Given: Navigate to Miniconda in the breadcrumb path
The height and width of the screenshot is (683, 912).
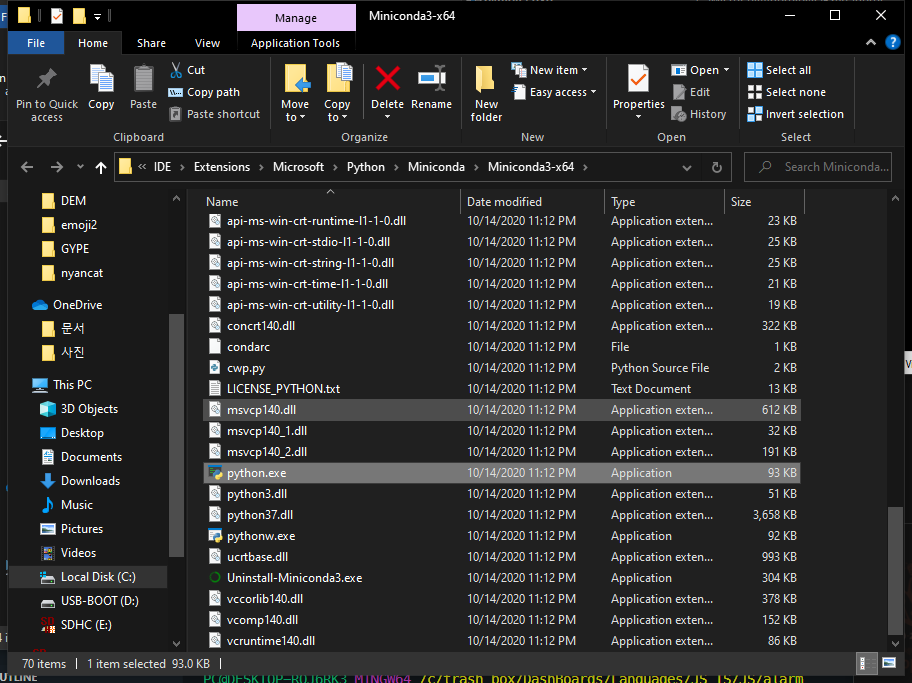Looking at the screenshot, I should [x=436, y=167].
